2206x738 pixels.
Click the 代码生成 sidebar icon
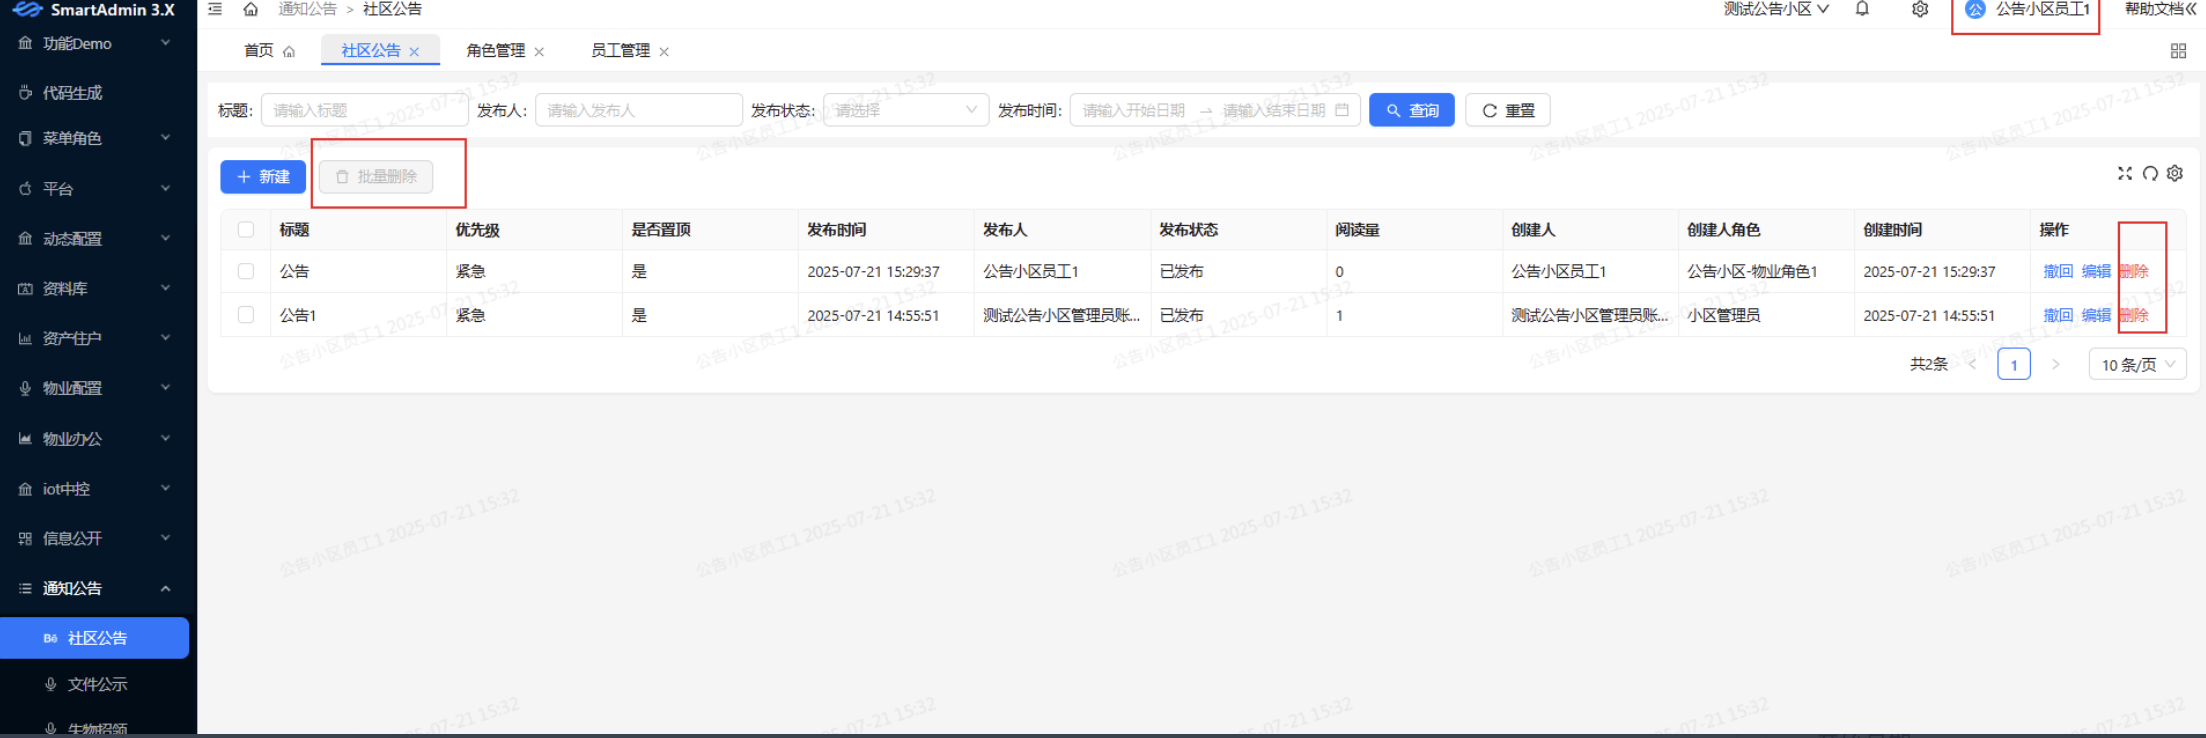25,93
